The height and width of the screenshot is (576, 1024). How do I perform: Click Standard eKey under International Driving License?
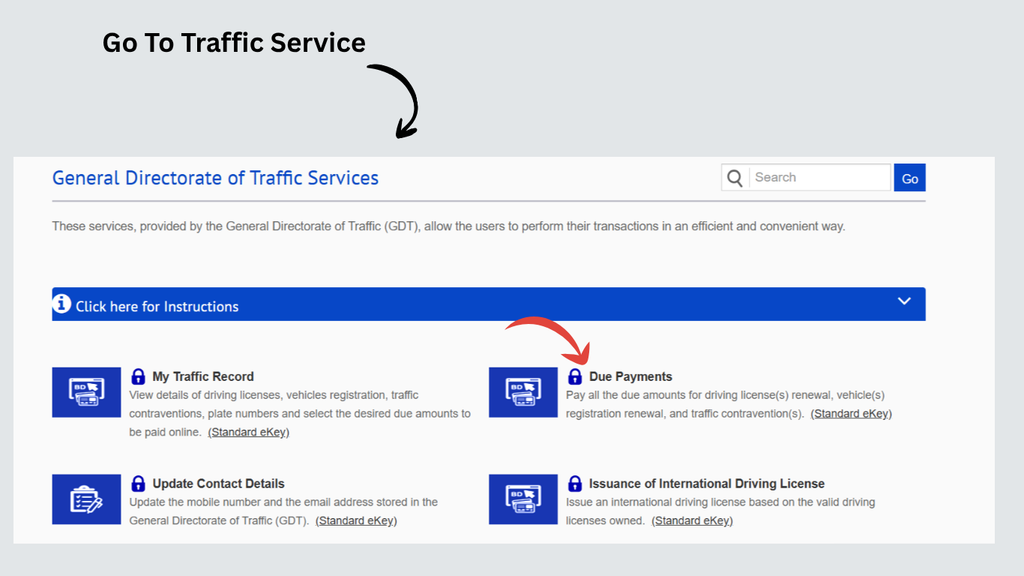692,521
